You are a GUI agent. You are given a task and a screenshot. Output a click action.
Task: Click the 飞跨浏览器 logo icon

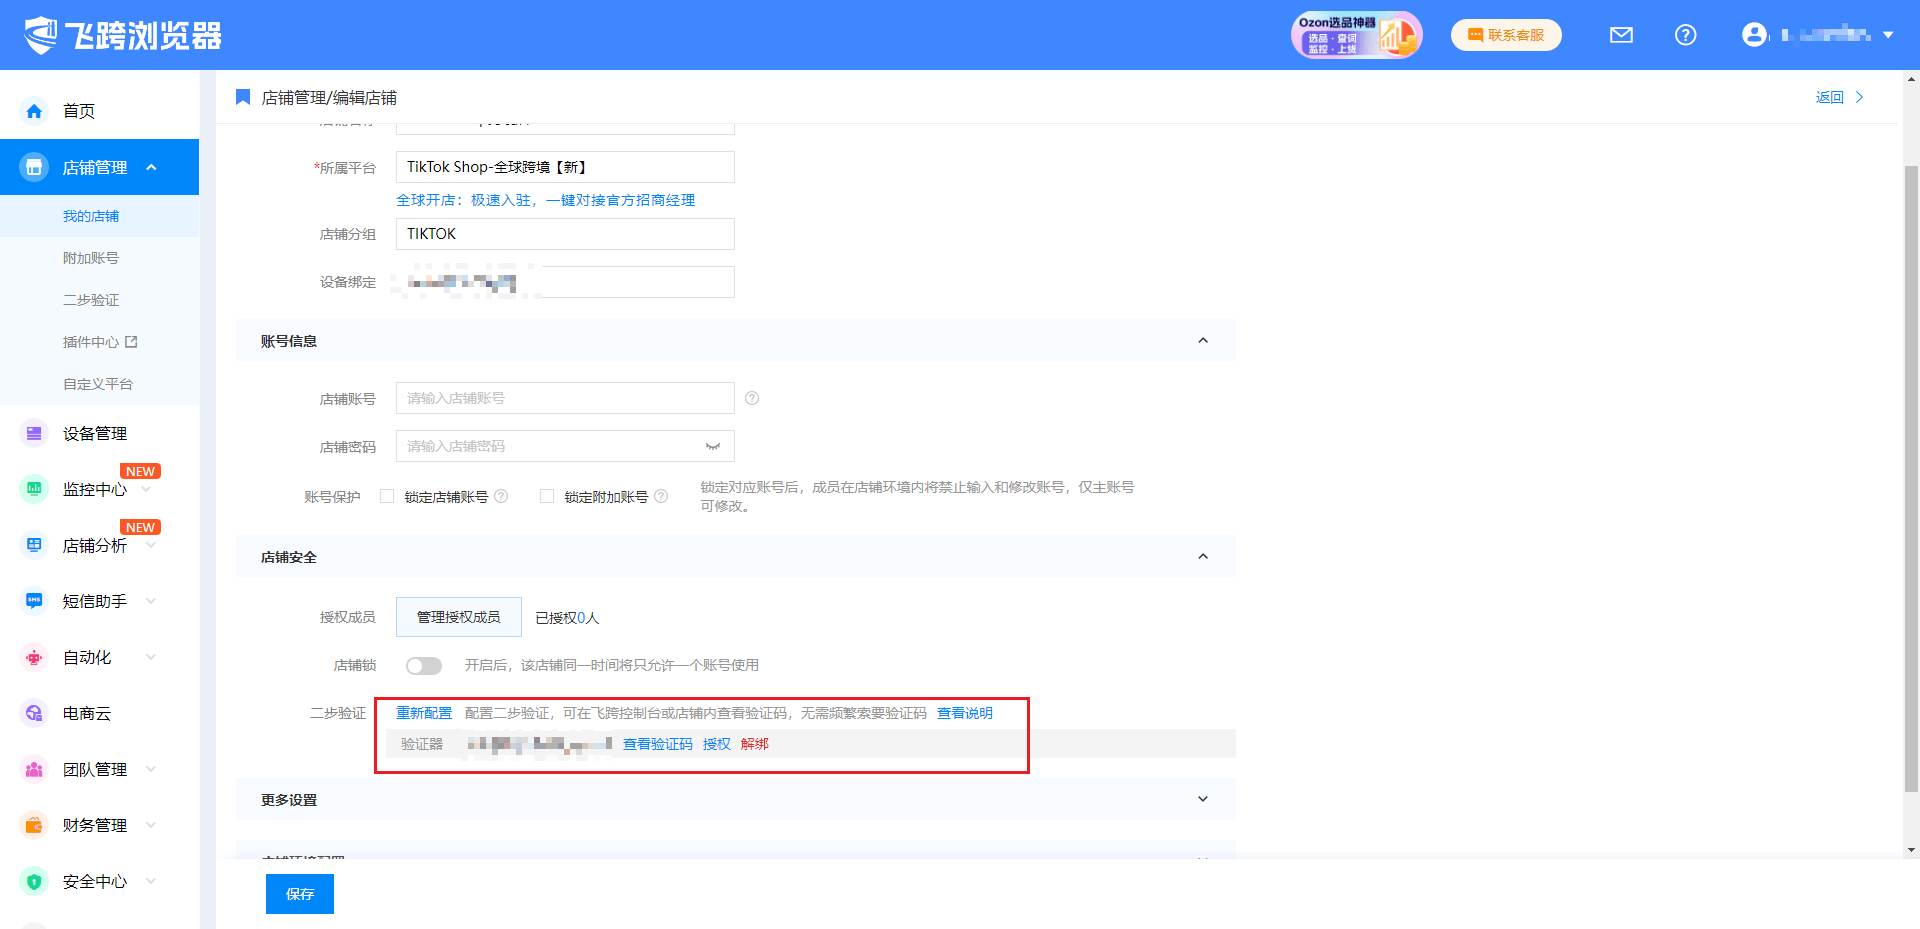[41, 35]
